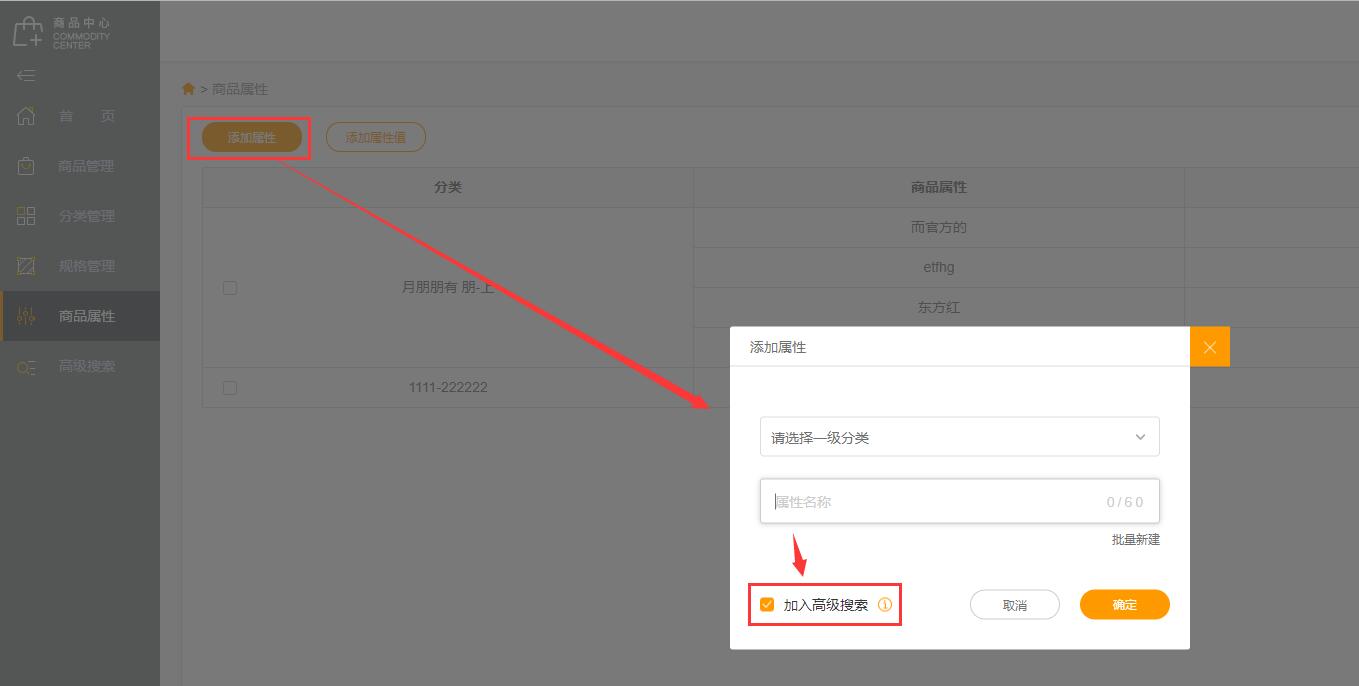Screen dimensions: 1359x686
Task: Click the 1111-222222 category cell
Action: [x=448, y=388]
